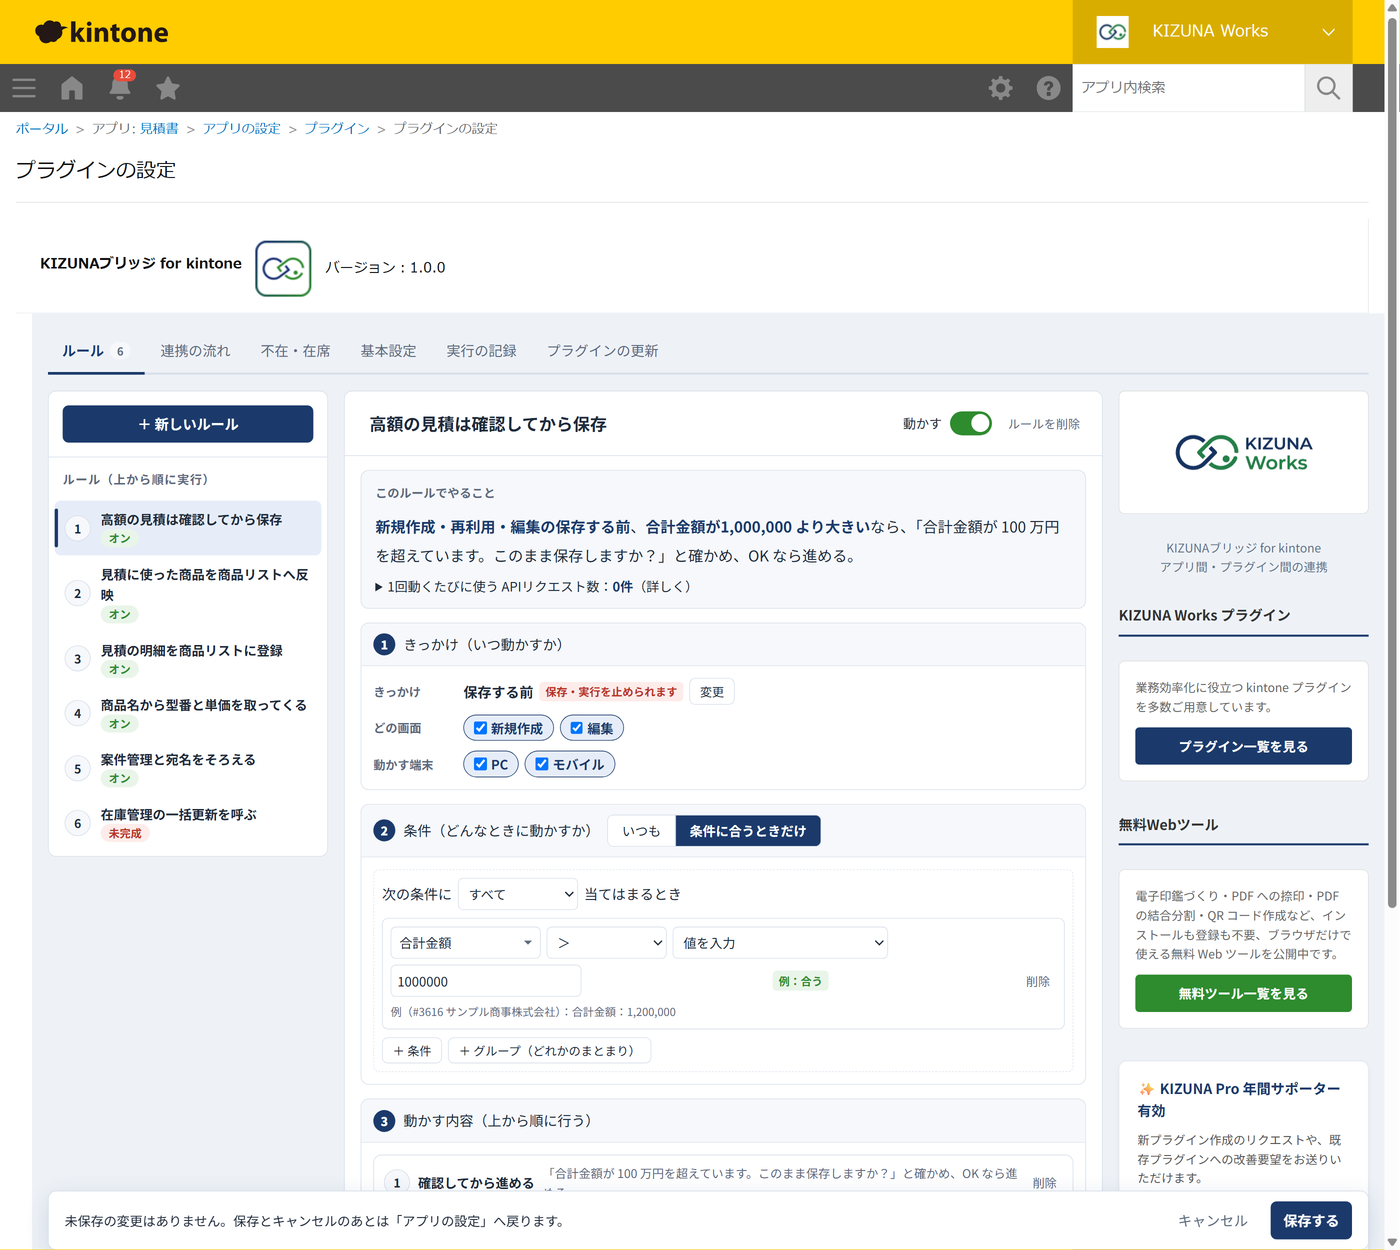Image resolution: width=1400 pixels, height=1250 pixels.
Task: Switch to the 連携の流れ tab
Action: pos(195,351)
